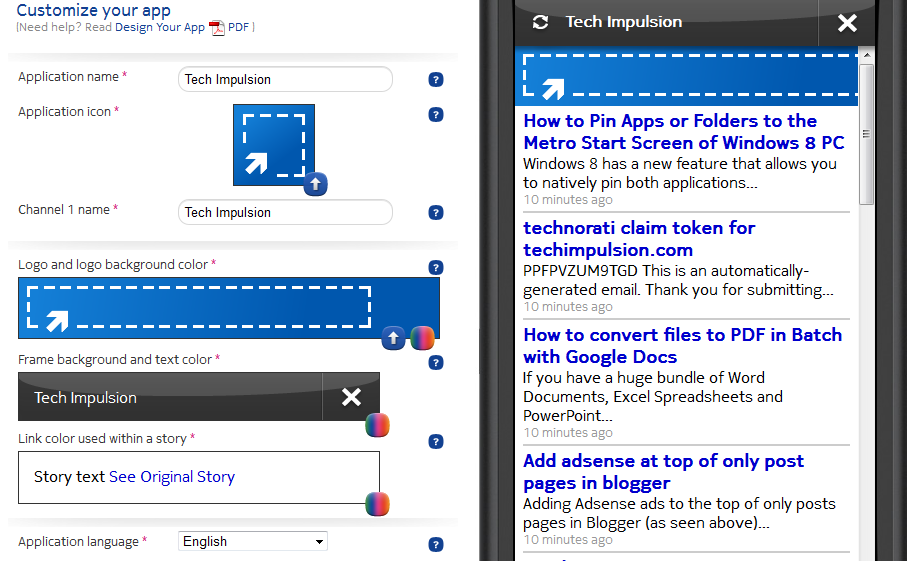Screen dimensions: 907x561
Task: Open frame background color picker
Action: (x=377, y=425)
